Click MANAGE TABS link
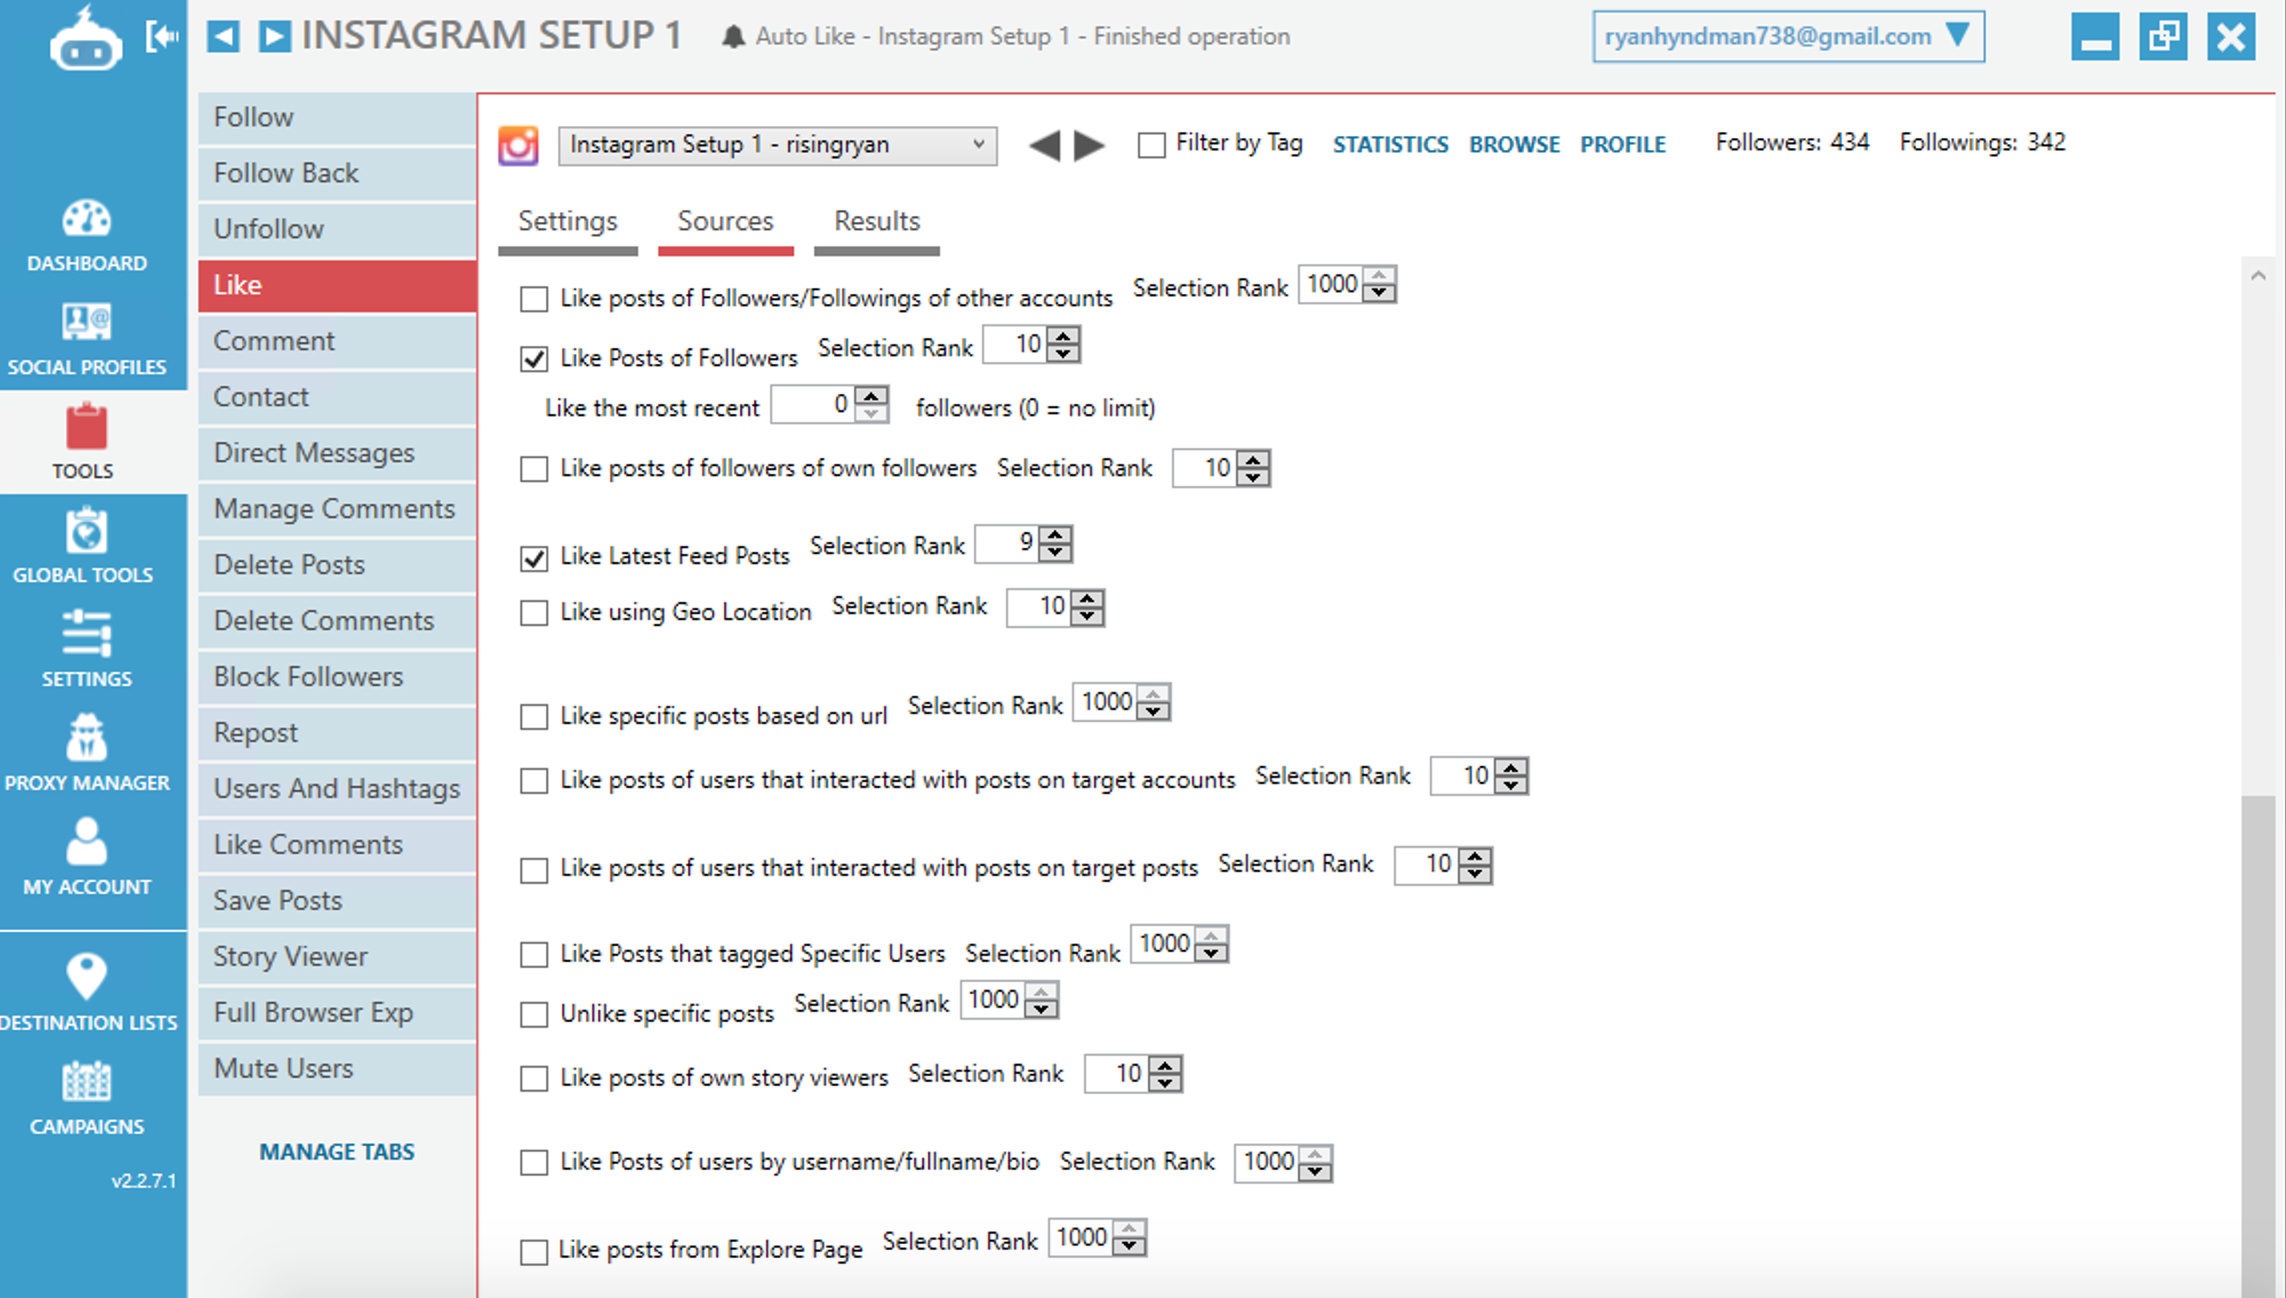Screen dimensions: 2286x1298 point(337,1153)
